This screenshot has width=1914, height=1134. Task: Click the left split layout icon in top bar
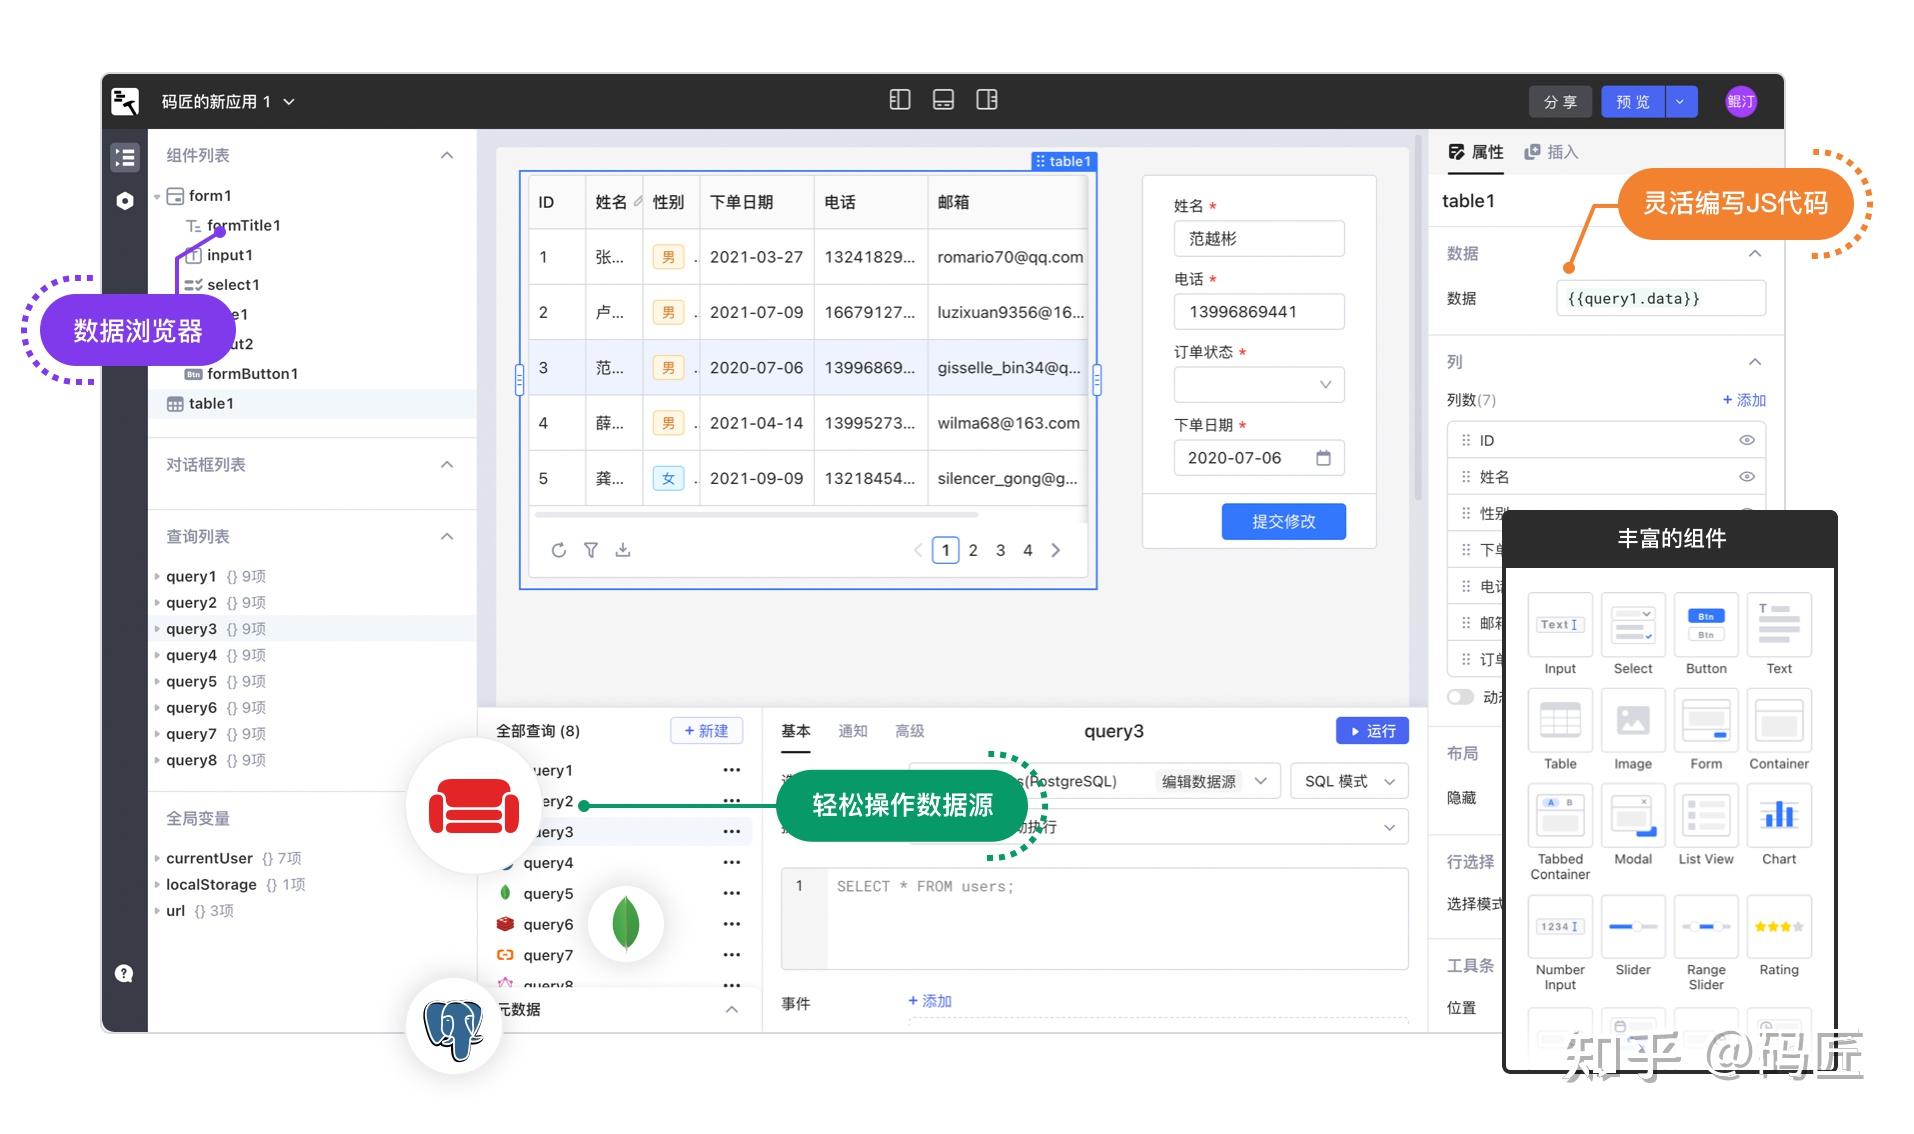click(900, 100)
